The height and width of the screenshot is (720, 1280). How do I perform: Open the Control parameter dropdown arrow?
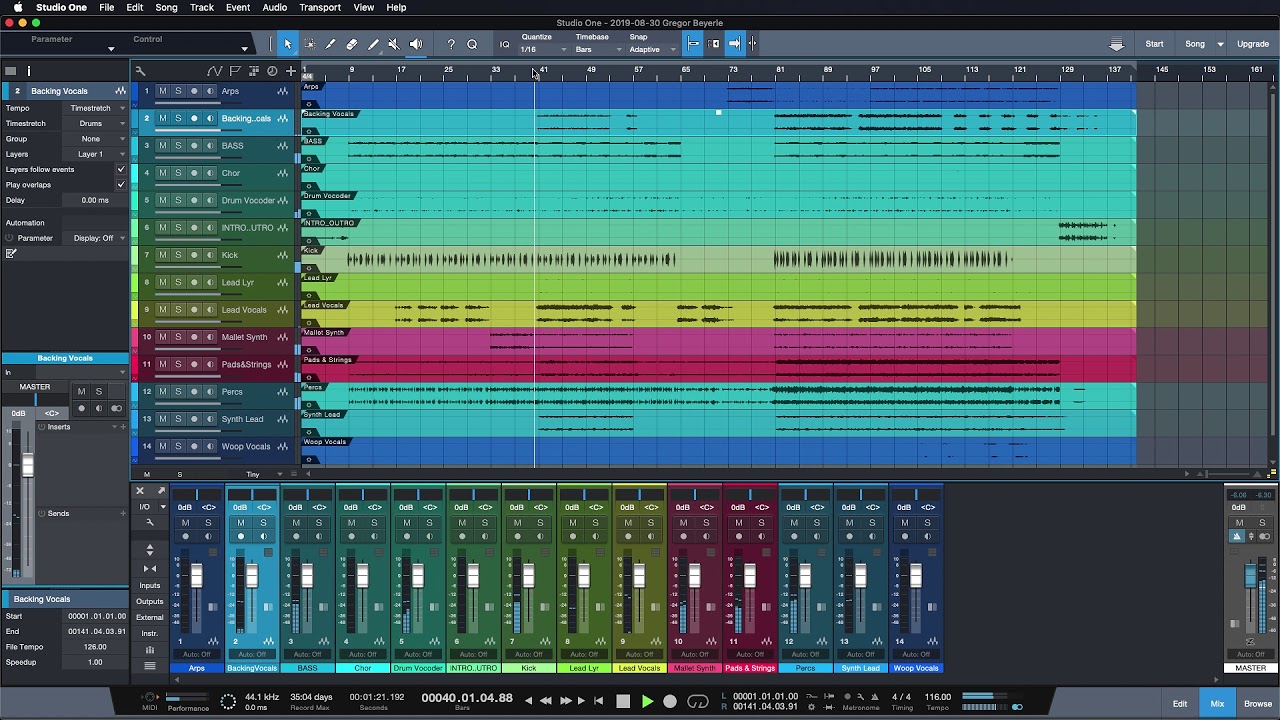coord(244,48)
